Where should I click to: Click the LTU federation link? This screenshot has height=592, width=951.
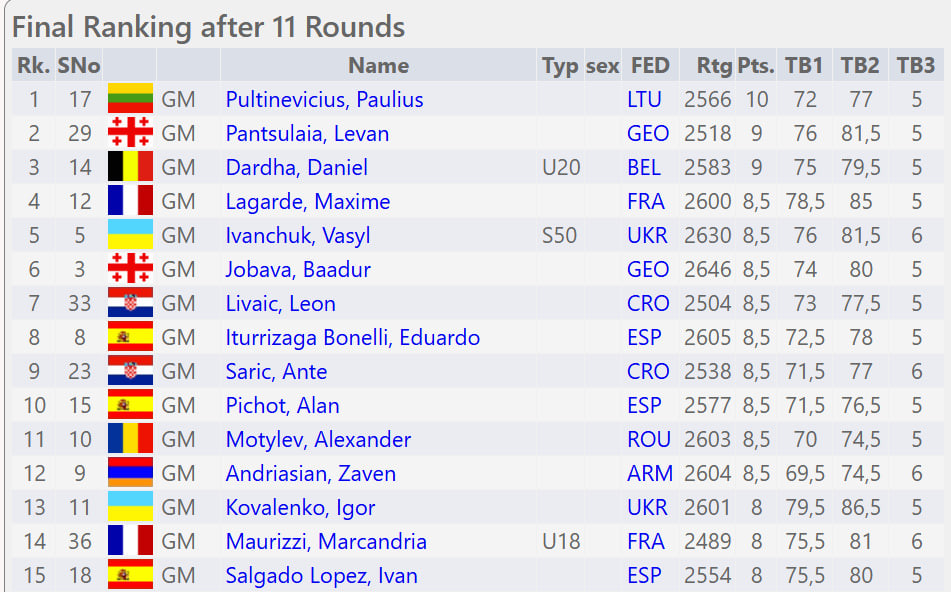[x=644, y=99]
